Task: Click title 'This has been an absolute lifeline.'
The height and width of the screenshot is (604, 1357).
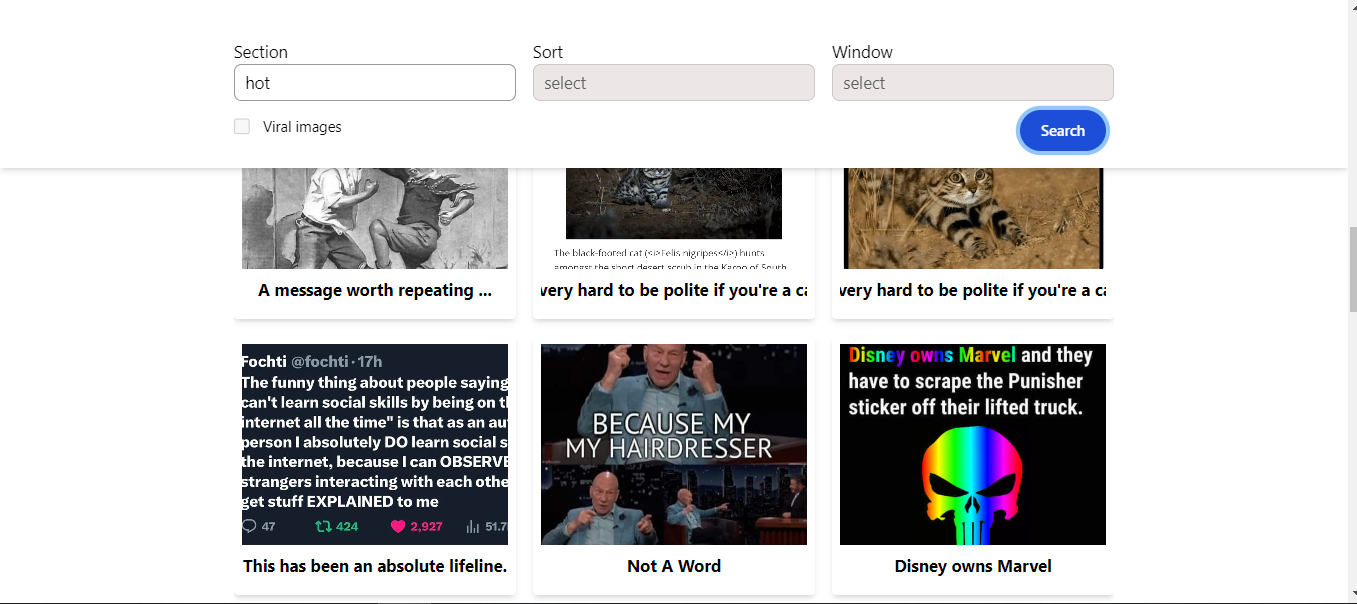Action: coord(375,566)
